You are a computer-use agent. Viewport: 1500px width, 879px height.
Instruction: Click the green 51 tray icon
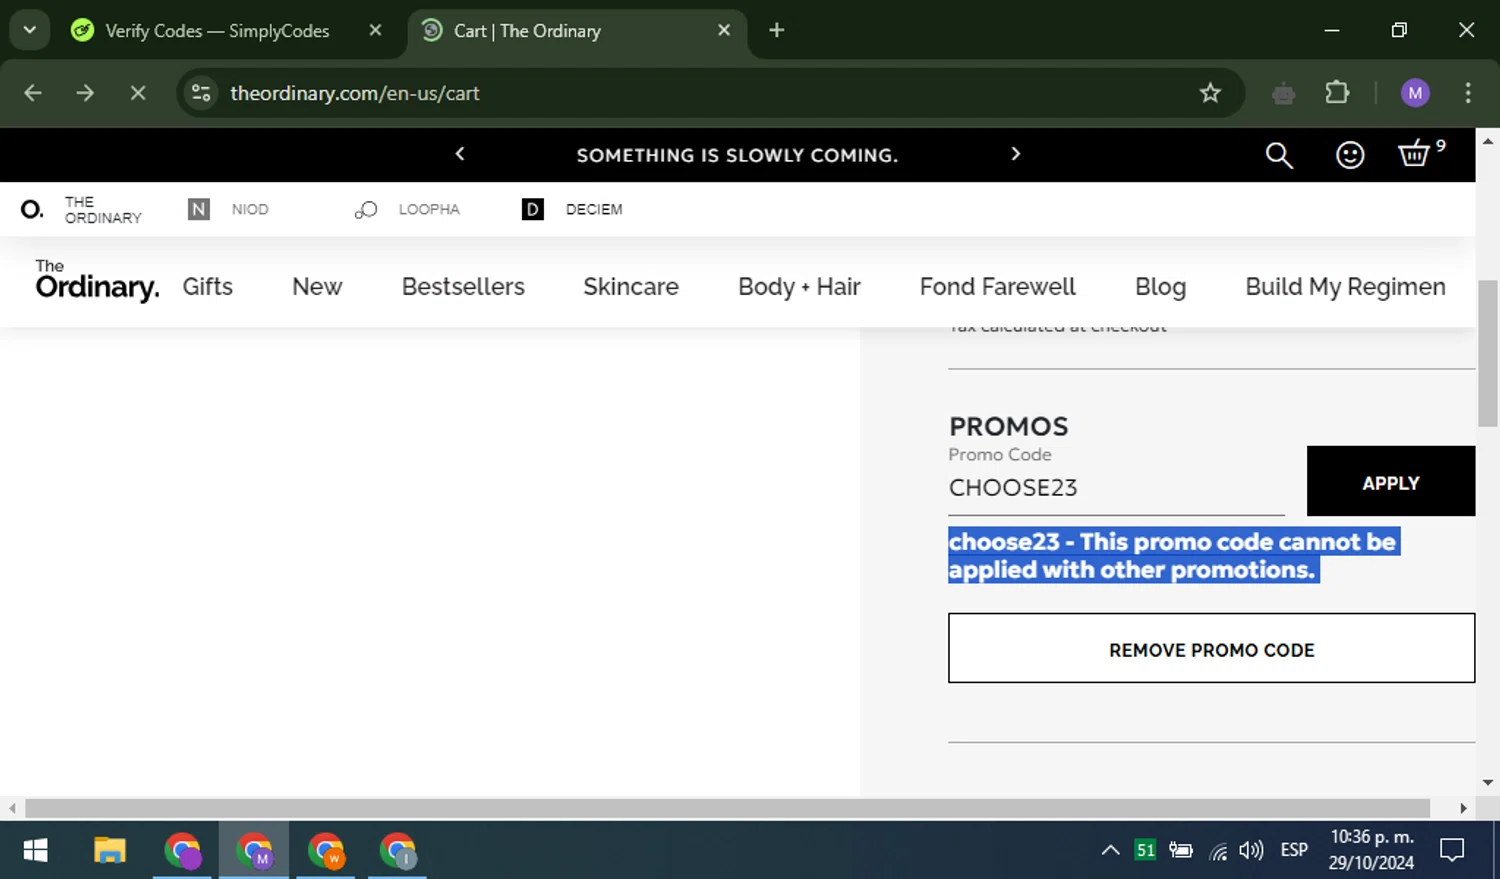click(x=1145, y=850)
